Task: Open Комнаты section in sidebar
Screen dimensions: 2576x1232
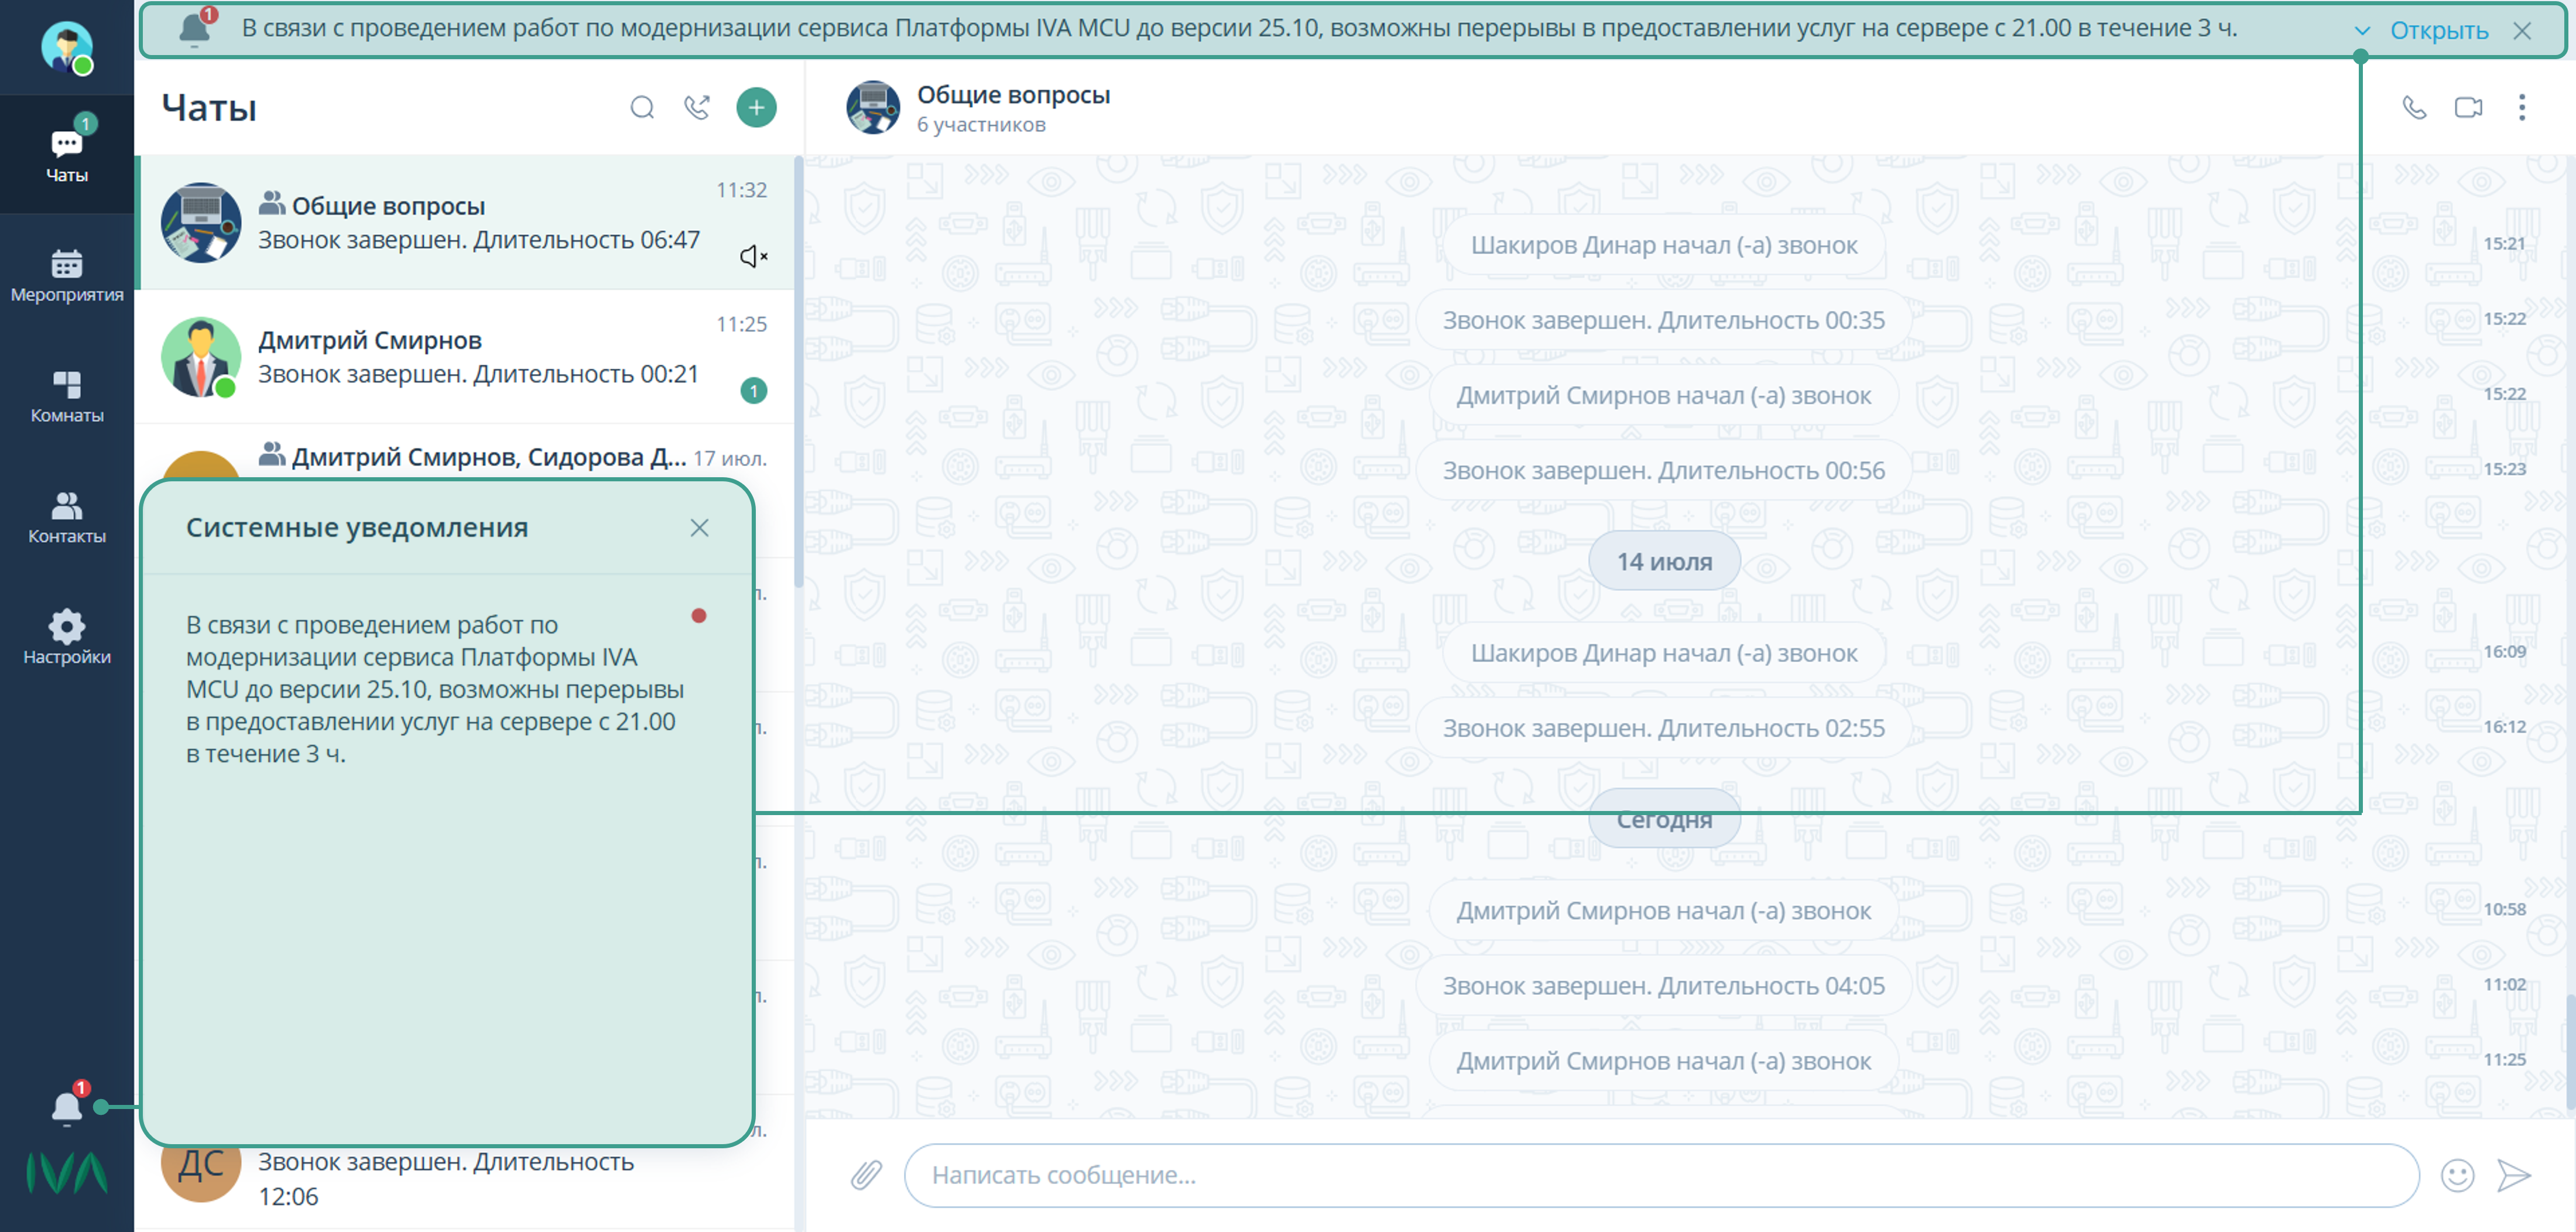Action: (x=66, y=396)
